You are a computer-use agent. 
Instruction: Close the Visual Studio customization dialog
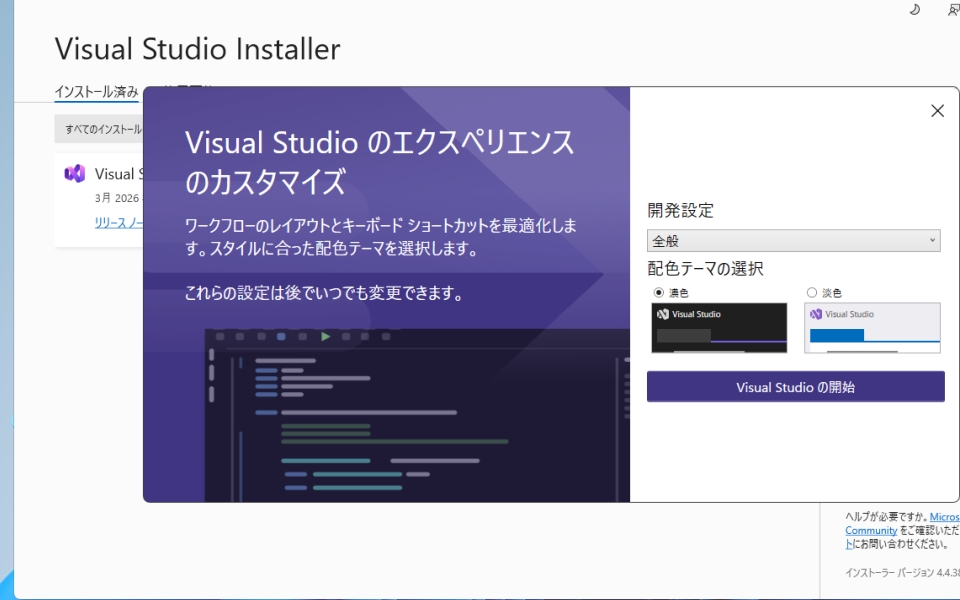click(x=937, y=111)
